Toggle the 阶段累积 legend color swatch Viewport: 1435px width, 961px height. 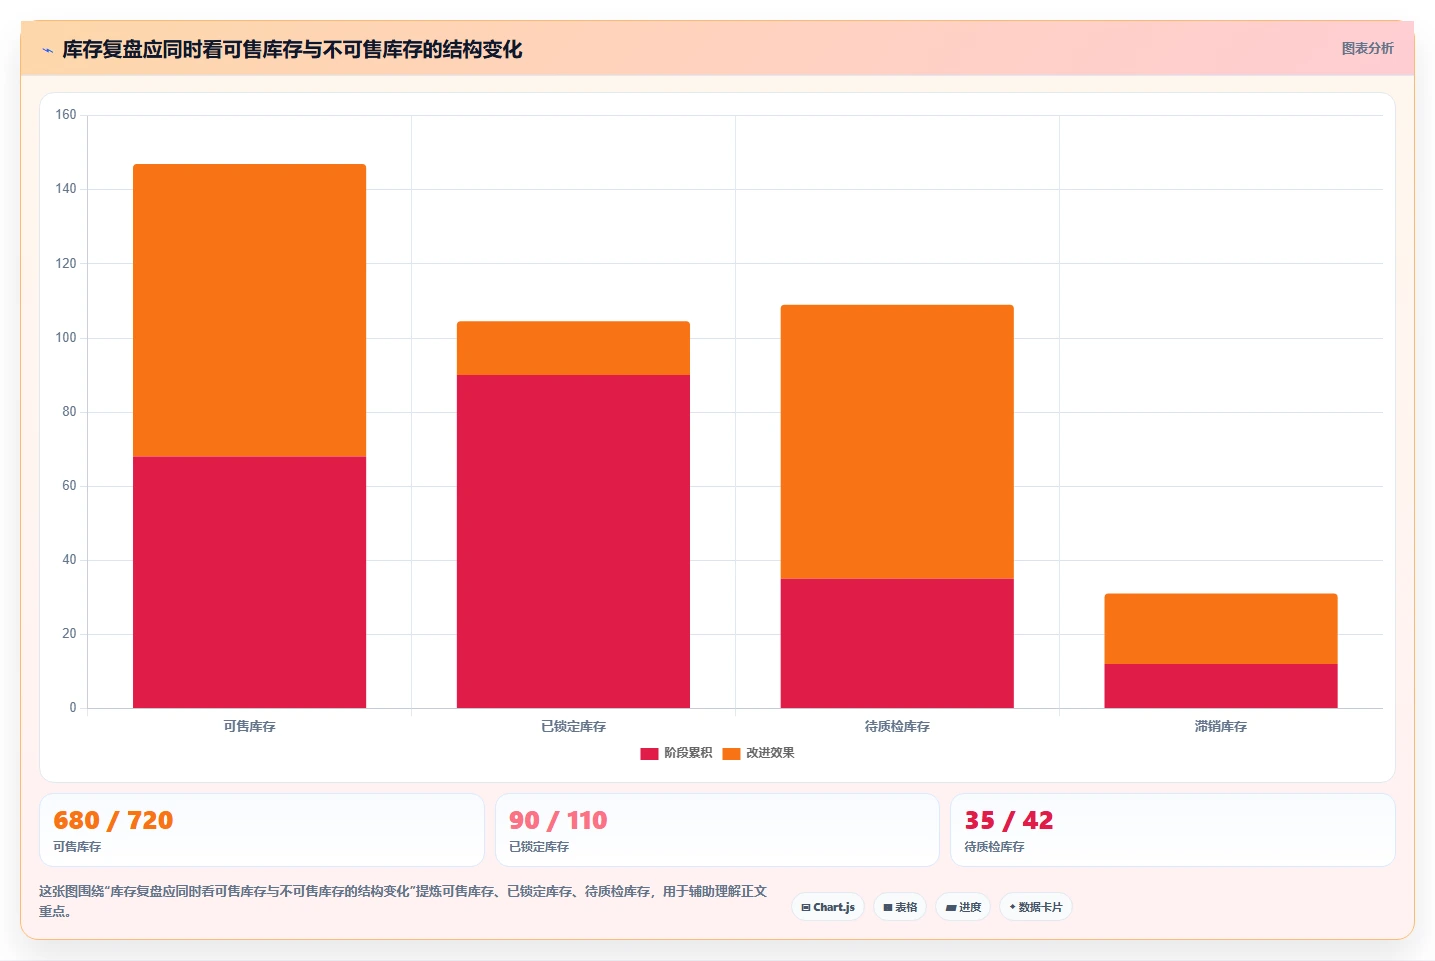tap(649, 753)
